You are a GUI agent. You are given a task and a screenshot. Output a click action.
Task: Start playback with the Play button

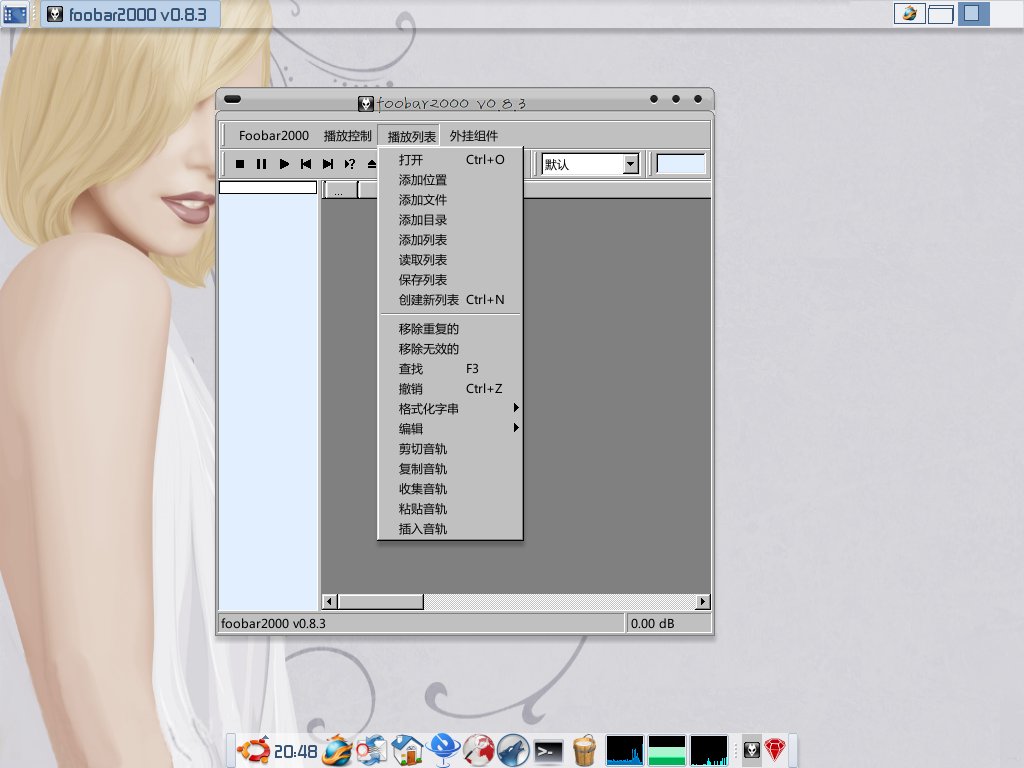(284, 164)
